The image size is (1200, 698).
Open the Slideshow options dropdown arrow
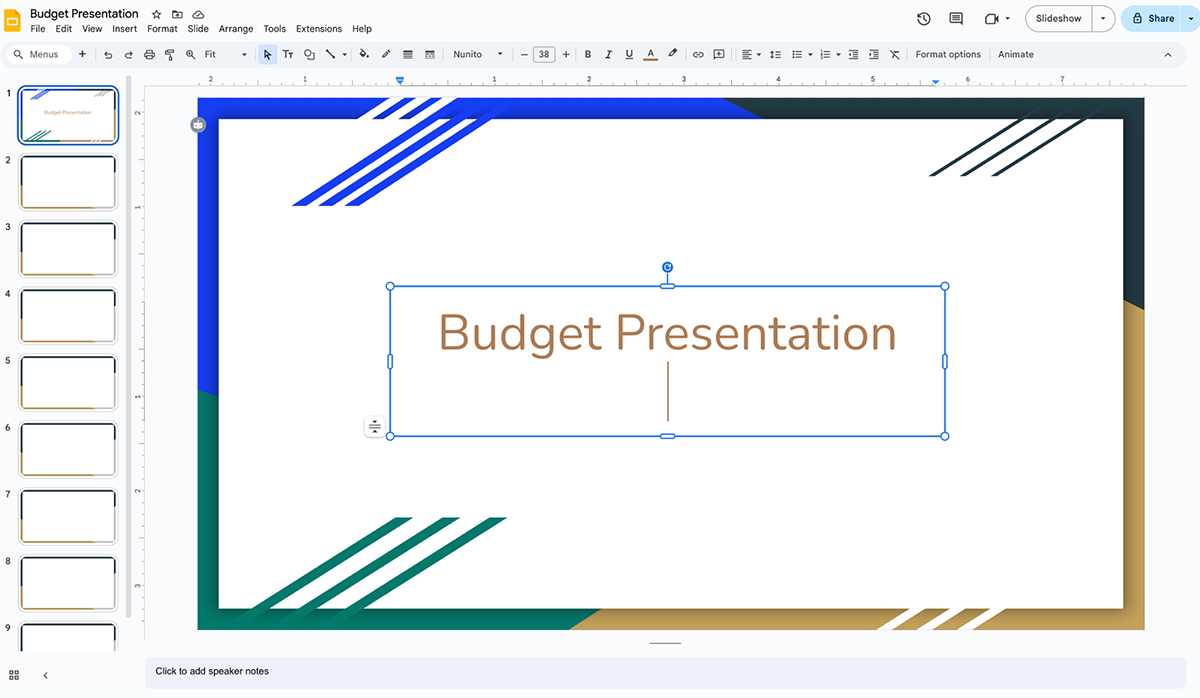coord(1104,19)
